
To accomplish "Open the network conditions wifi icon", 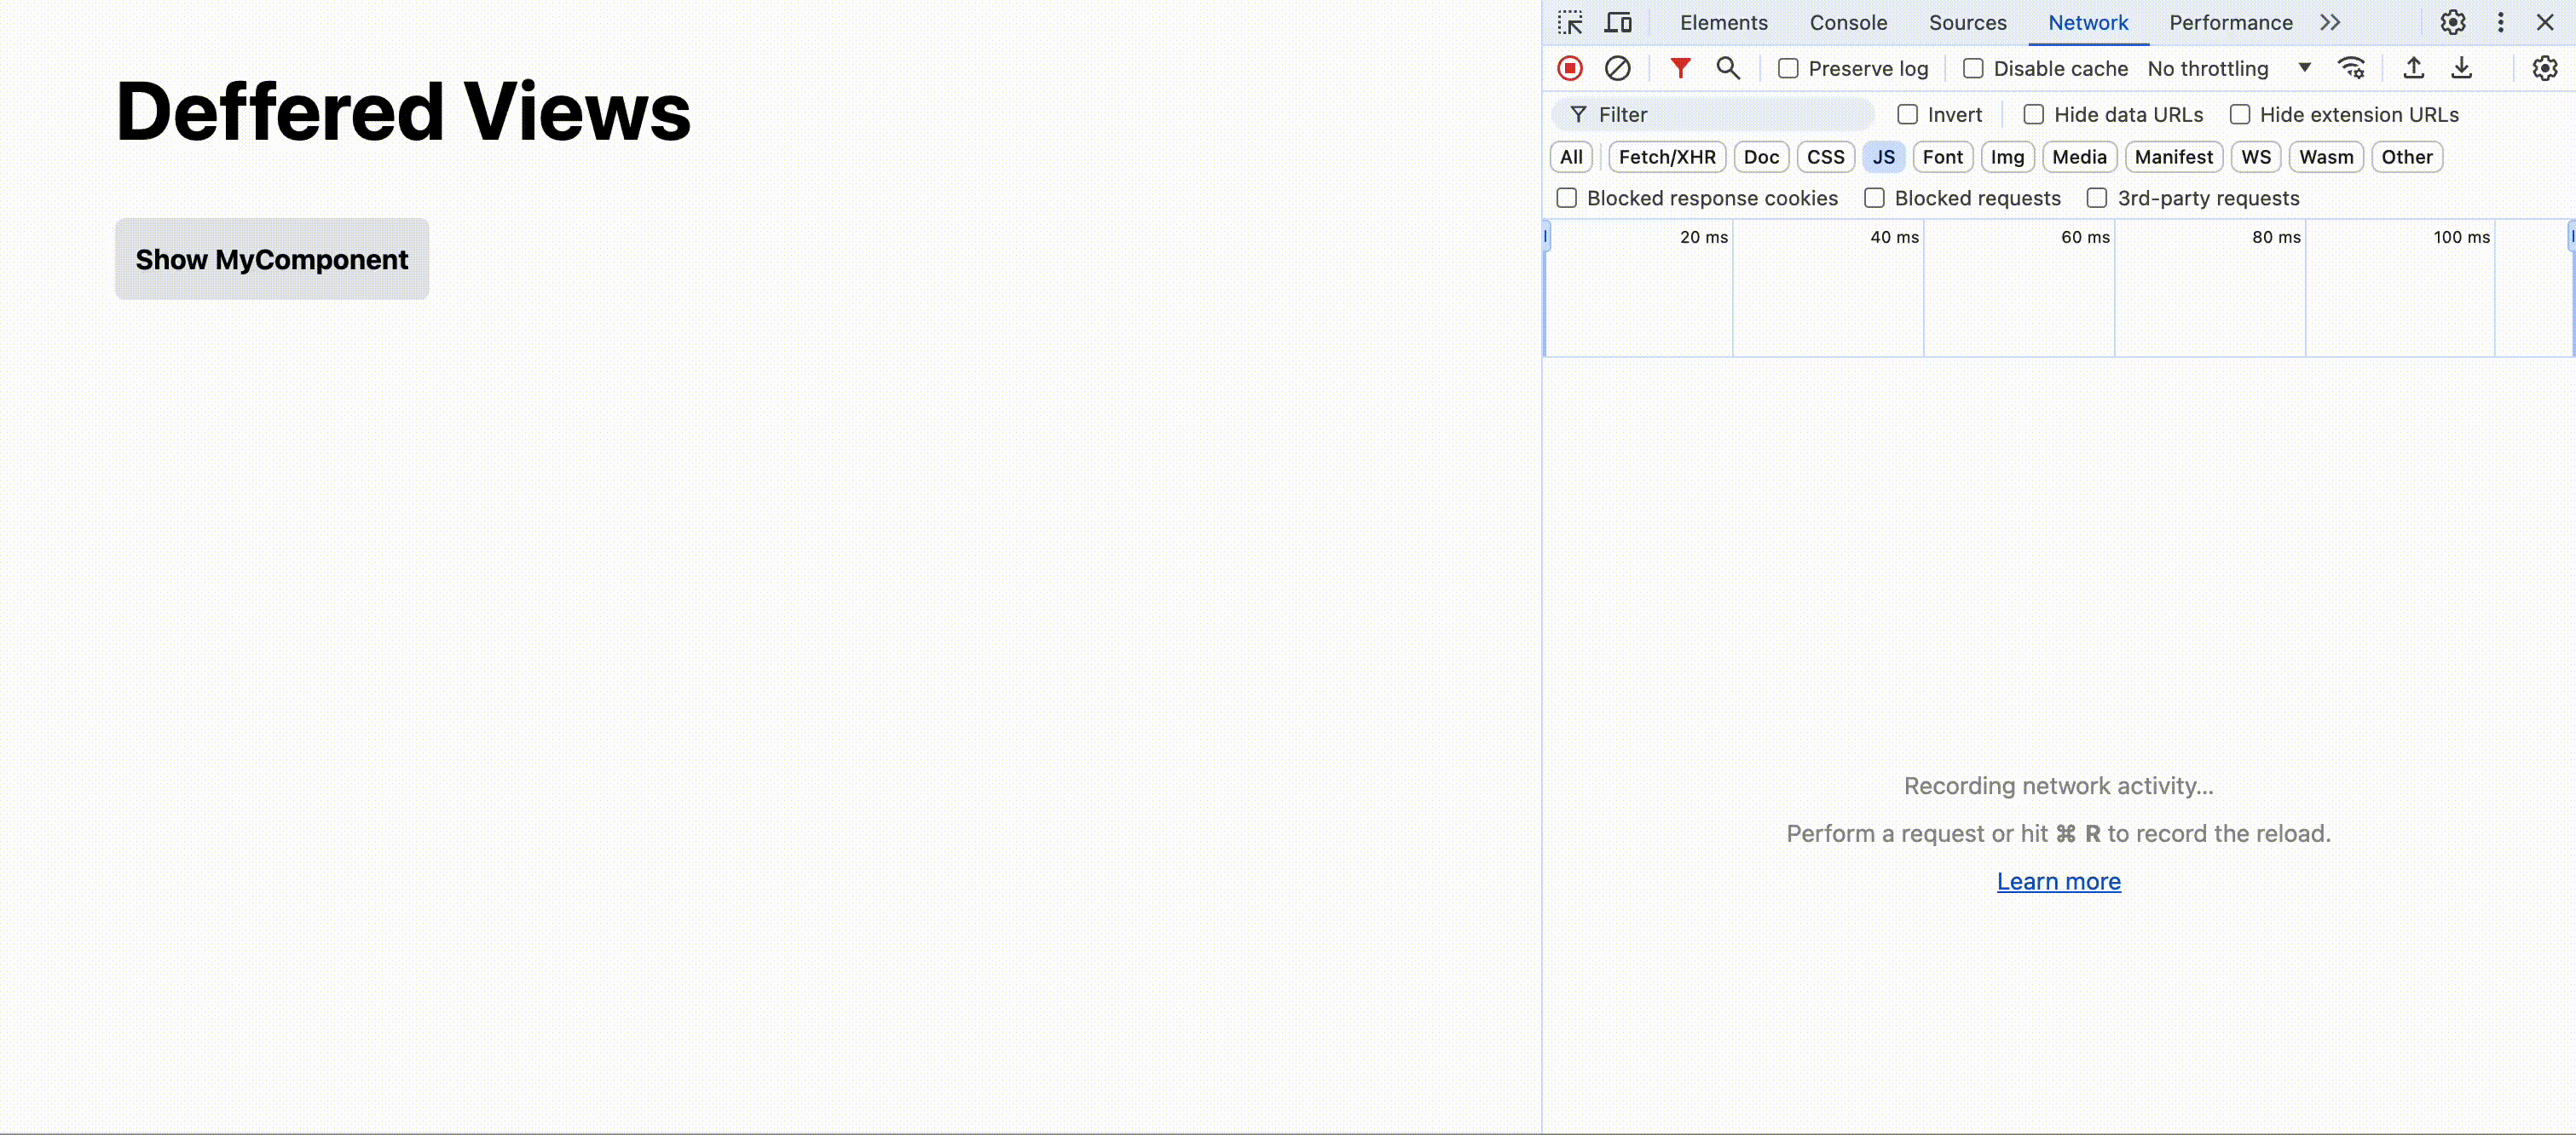I will (2351, 68).
